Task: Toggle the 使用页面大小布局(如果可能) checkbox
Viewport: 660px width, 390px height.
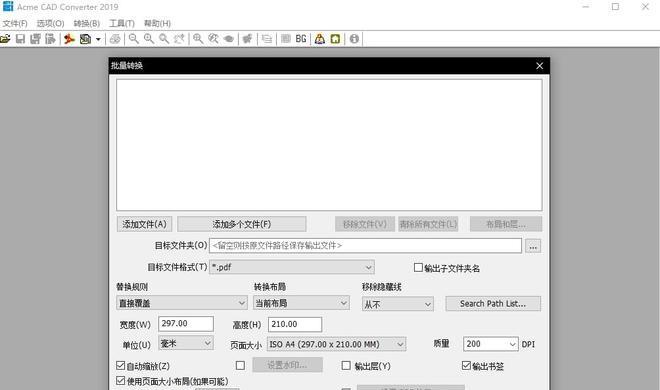Action: [120, 381]
